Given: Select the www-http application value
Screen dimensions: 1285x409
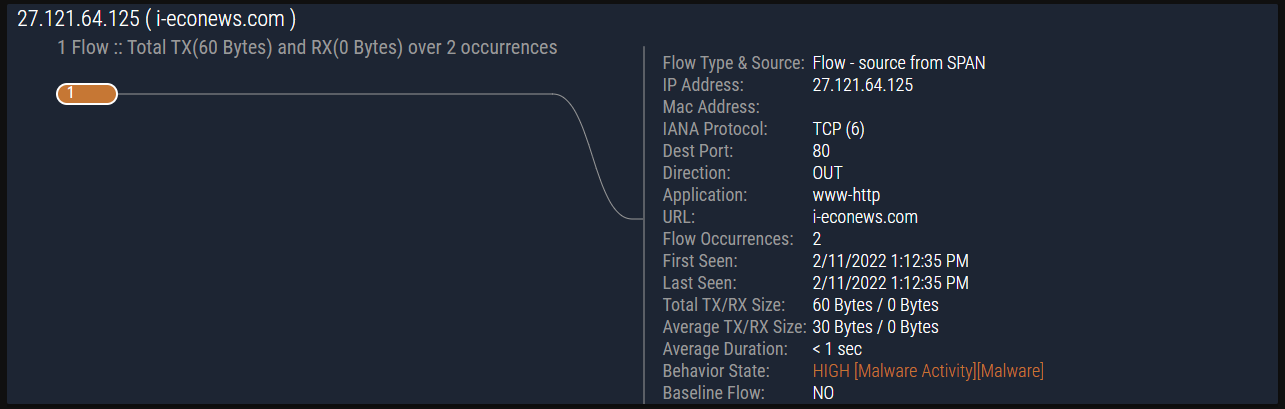Looking at the screenshot, I should click(846, 195).
